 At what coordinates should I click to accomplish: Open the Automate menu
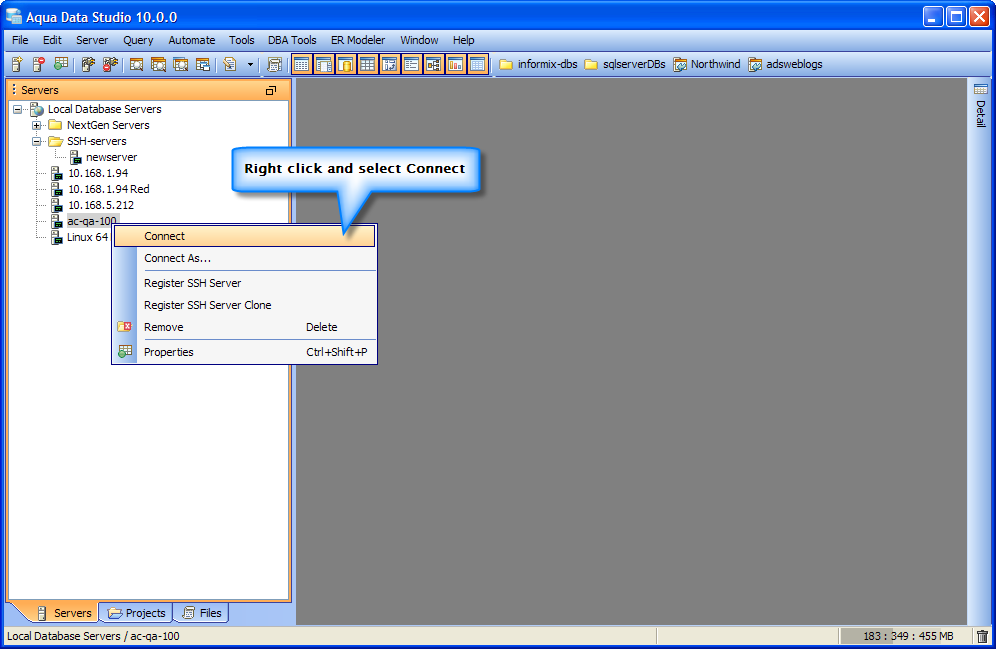point(191,40)
